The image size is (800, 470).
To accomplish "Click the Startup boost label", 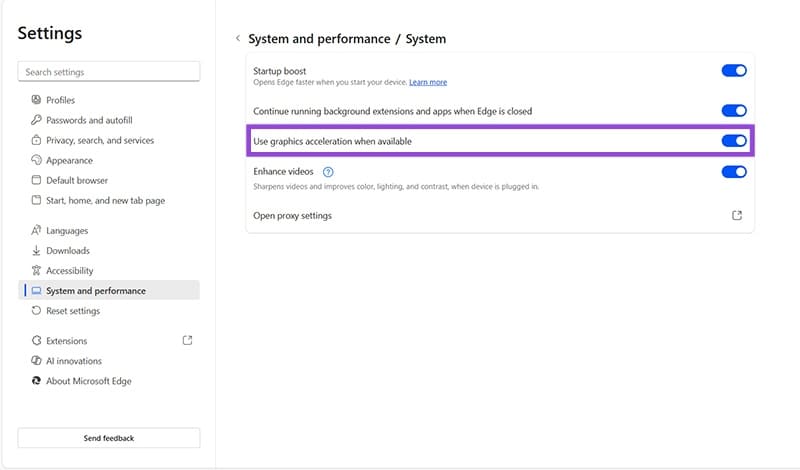I will [x=280, y=71].
